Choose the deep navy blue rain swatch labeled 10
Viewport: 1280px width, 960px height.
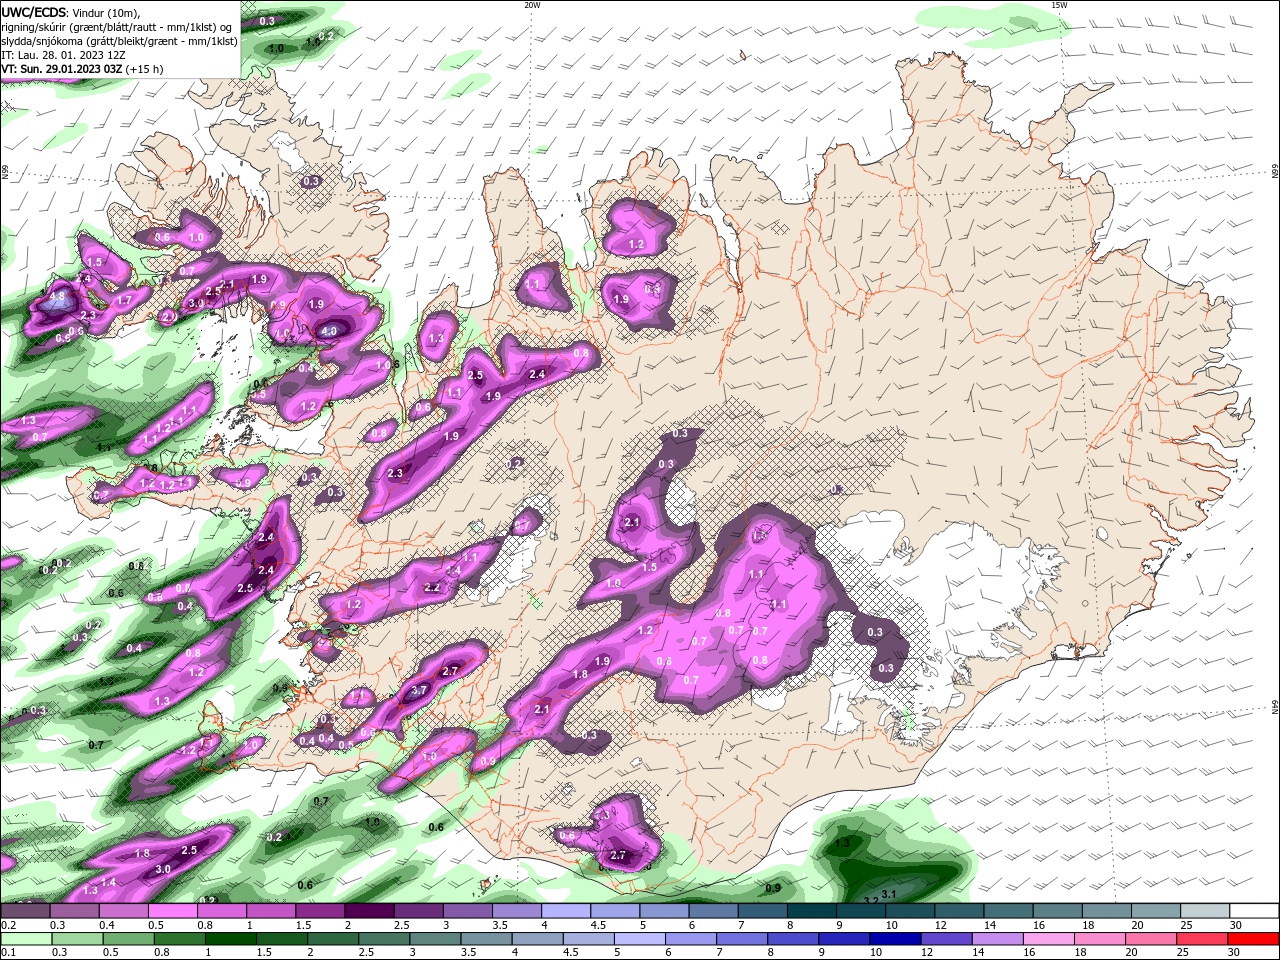click(x=897, y=939)
